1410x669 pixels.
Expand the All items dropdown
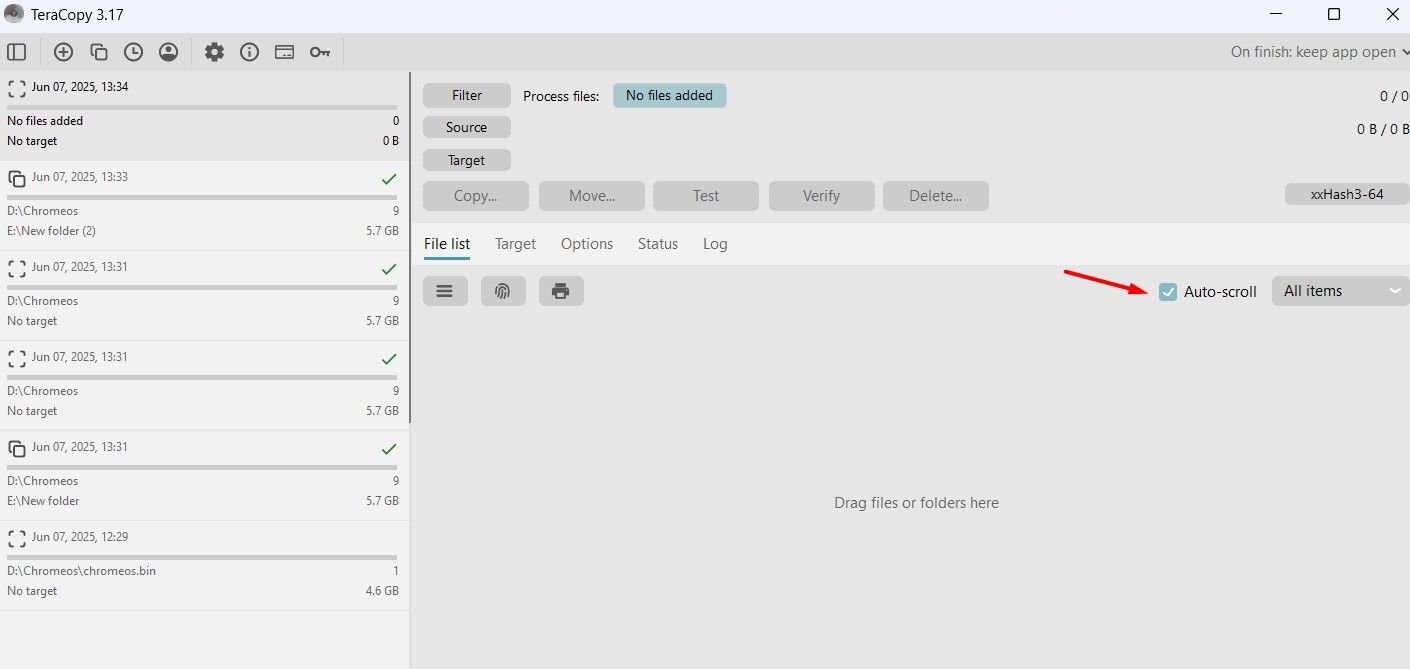pos(1340,291)
